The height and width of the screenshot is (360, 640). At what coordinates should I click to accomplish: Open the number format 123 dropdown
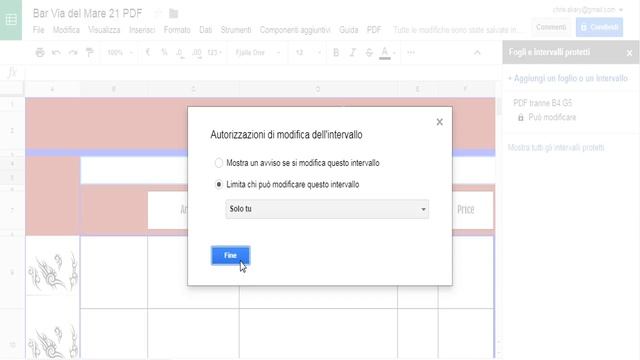pyautogui.click(x=214, y=53)
